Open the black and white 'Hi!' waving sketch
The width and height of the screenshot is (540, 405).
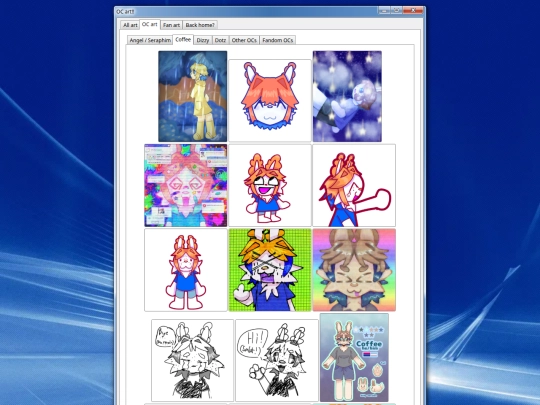(277, 361)
